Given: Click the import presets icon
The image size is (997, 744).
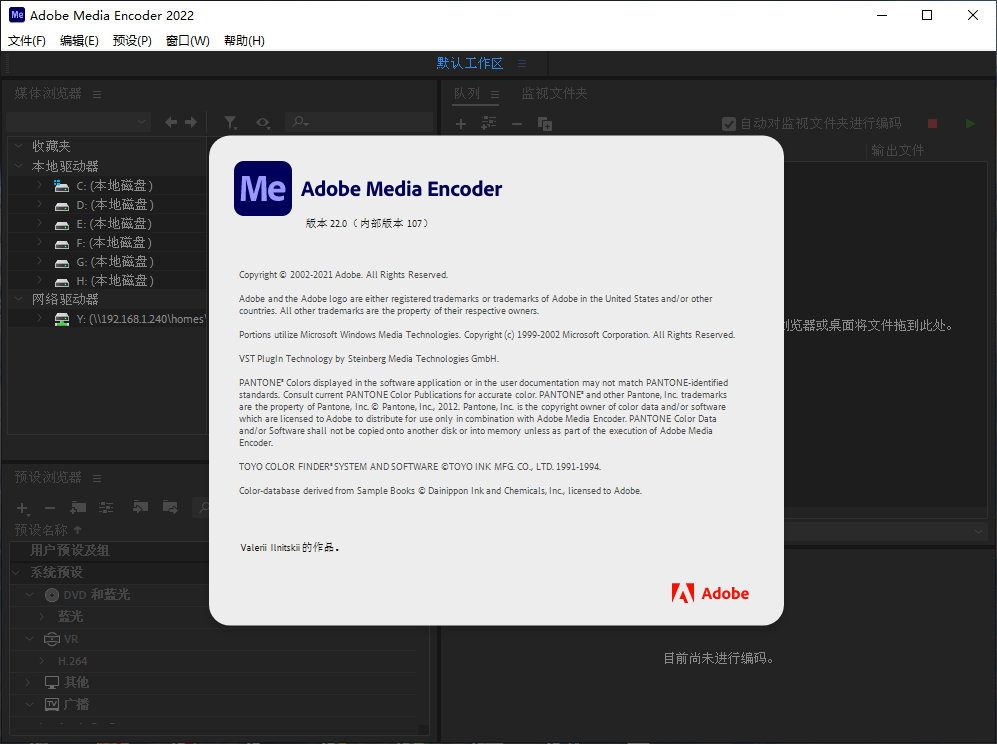Looking at the screenshot, I should point(140,507).
